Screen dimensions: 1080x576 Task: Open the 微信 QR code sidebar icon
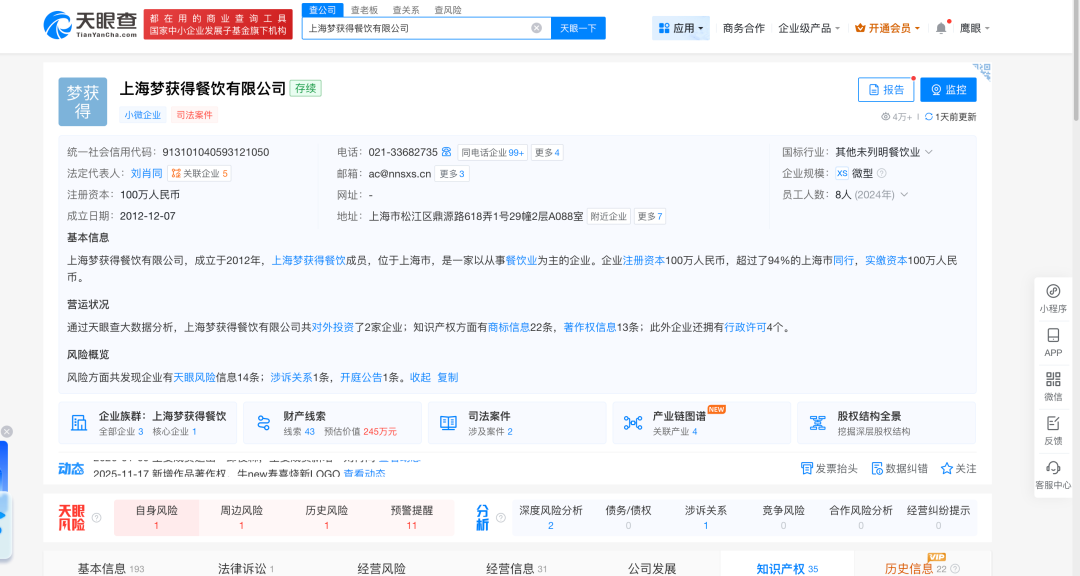click(x=1053, y=384)
